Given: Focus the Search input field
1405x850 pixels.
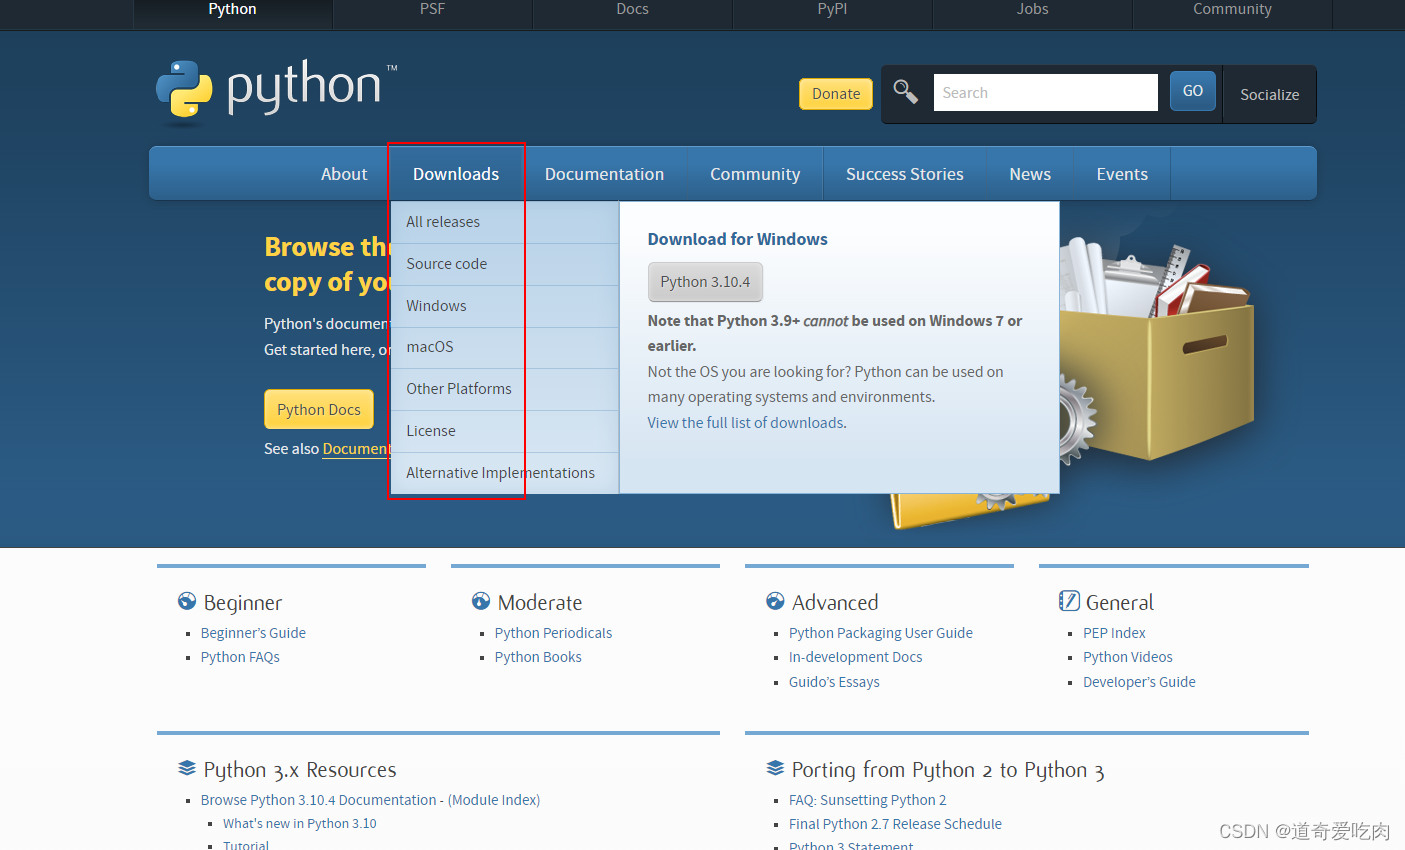Looking at the screenshot, I should 1045,92.
